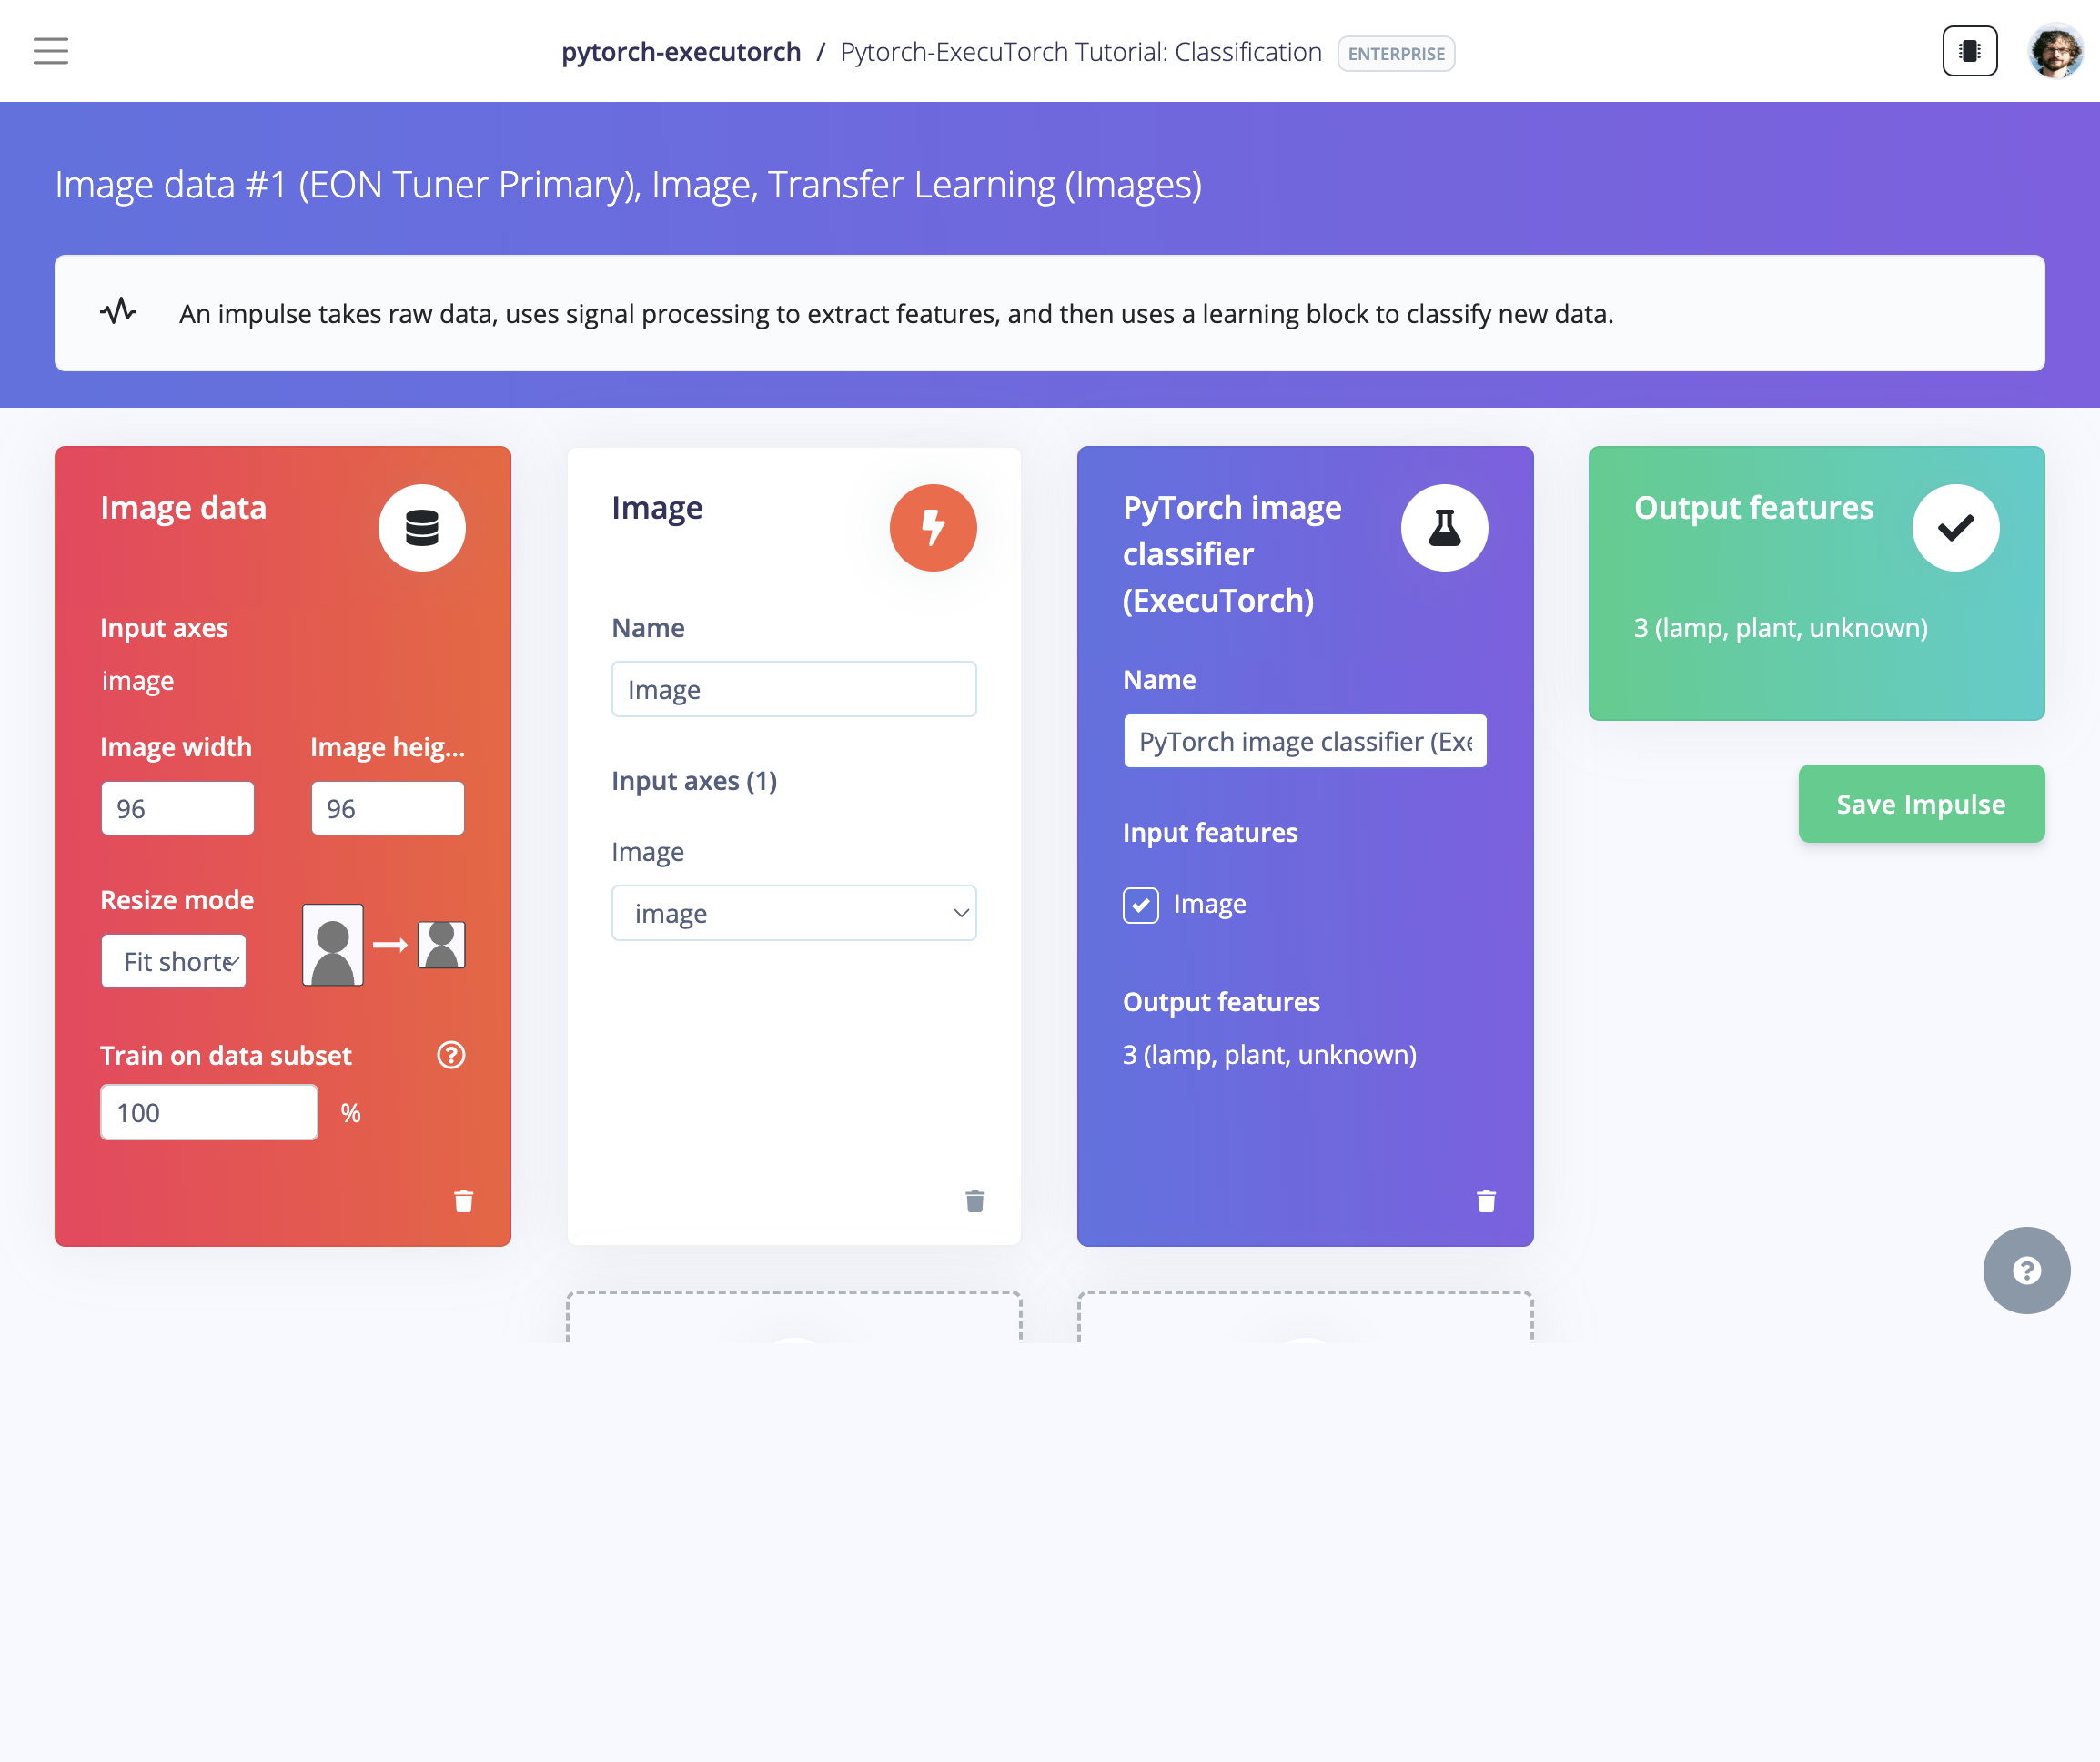The image size is (2100, 1762).
Task: Click the flask icon on PyTorch classifier block
Action: pyautogui.click(x=1444, y=528)
